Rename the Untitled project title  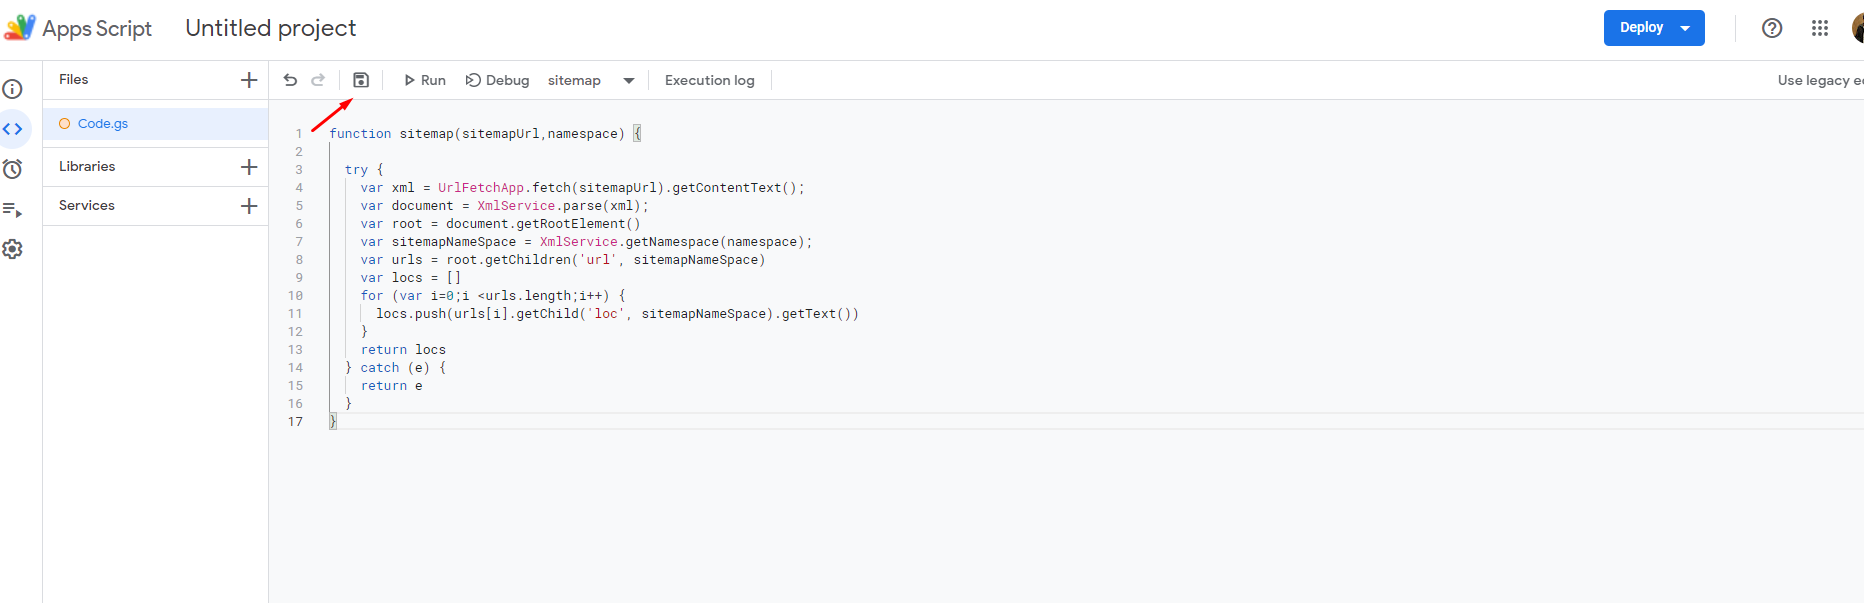pyautogui.click(x=270, y=28)
